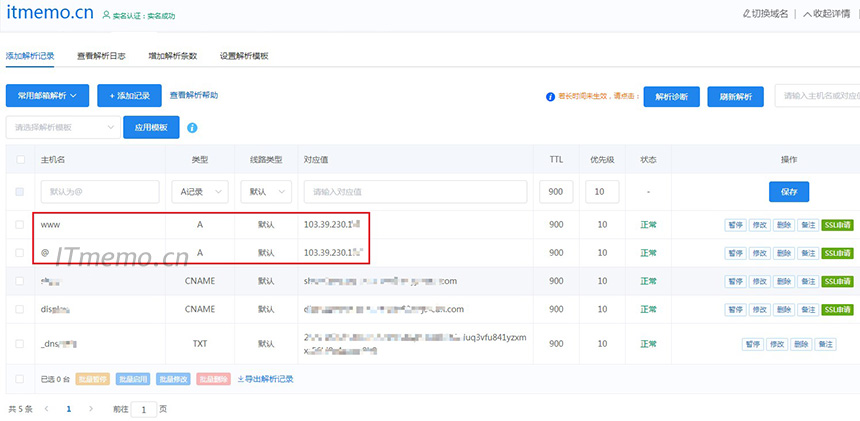860x421 pixels.
Task: Click the info icon before 若长时间未生效 notice
Action: [x=551, y=97]
